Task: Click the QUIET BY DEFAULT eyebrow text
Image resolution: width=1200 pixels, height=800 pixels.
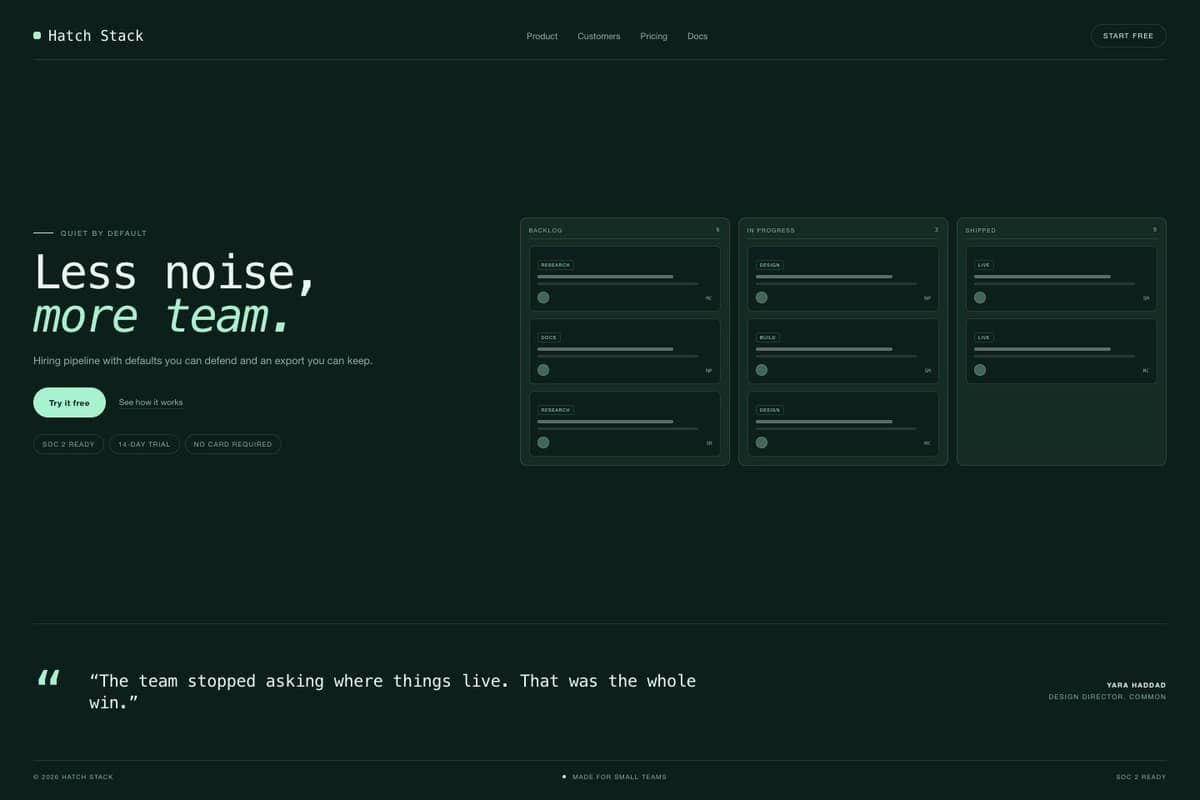Action: [104, 233]
